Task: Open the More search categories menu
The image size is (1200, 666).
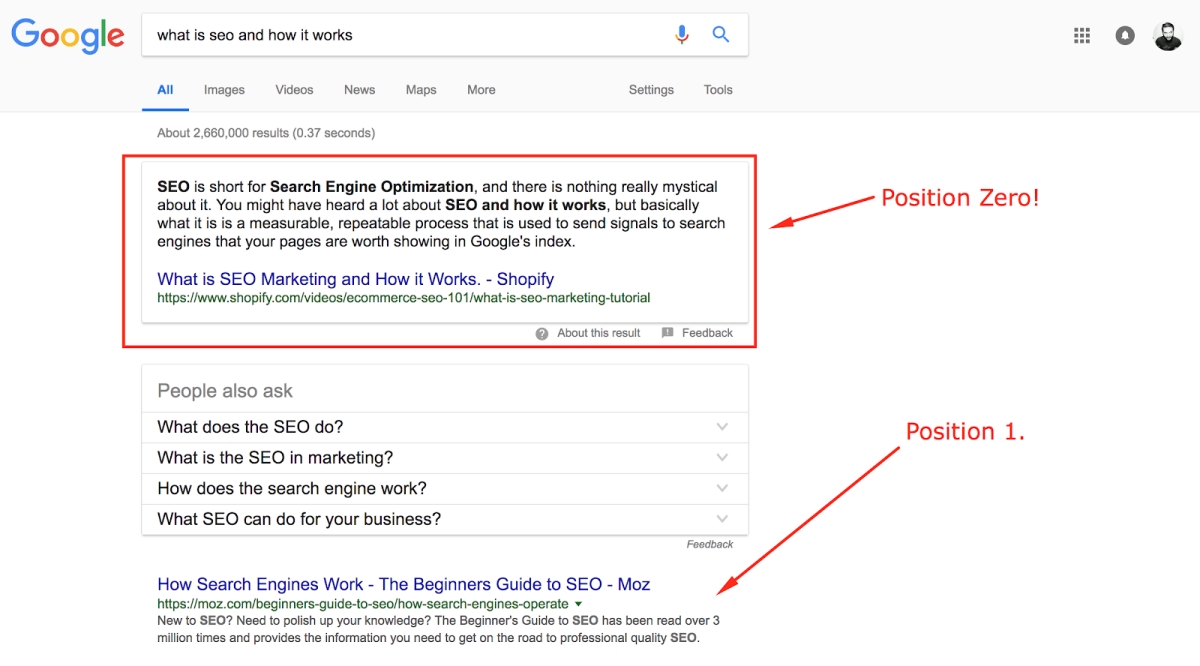Action: pyautogui.click(x=481, y=90)
